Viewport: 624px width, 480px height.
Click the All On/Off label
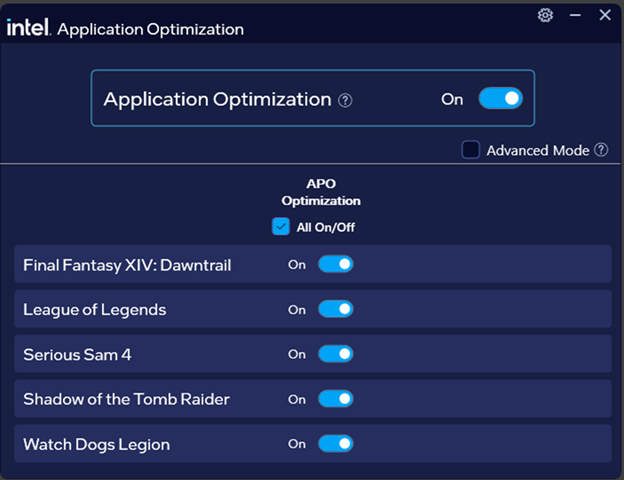[x=326, y=227]
